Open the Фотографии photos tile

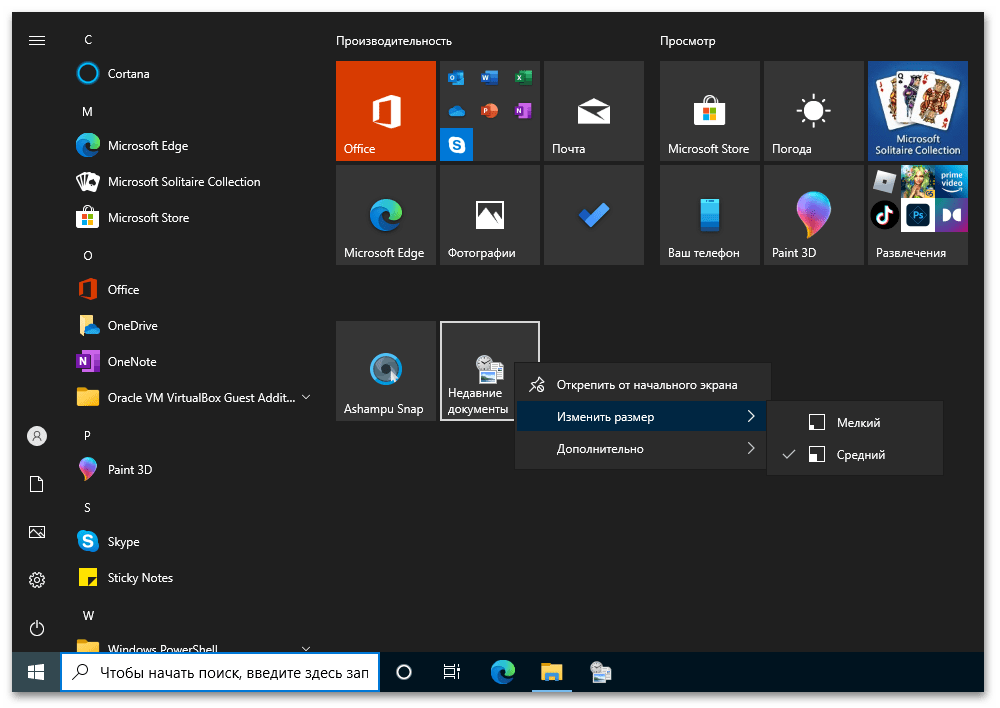pos(489,215)
